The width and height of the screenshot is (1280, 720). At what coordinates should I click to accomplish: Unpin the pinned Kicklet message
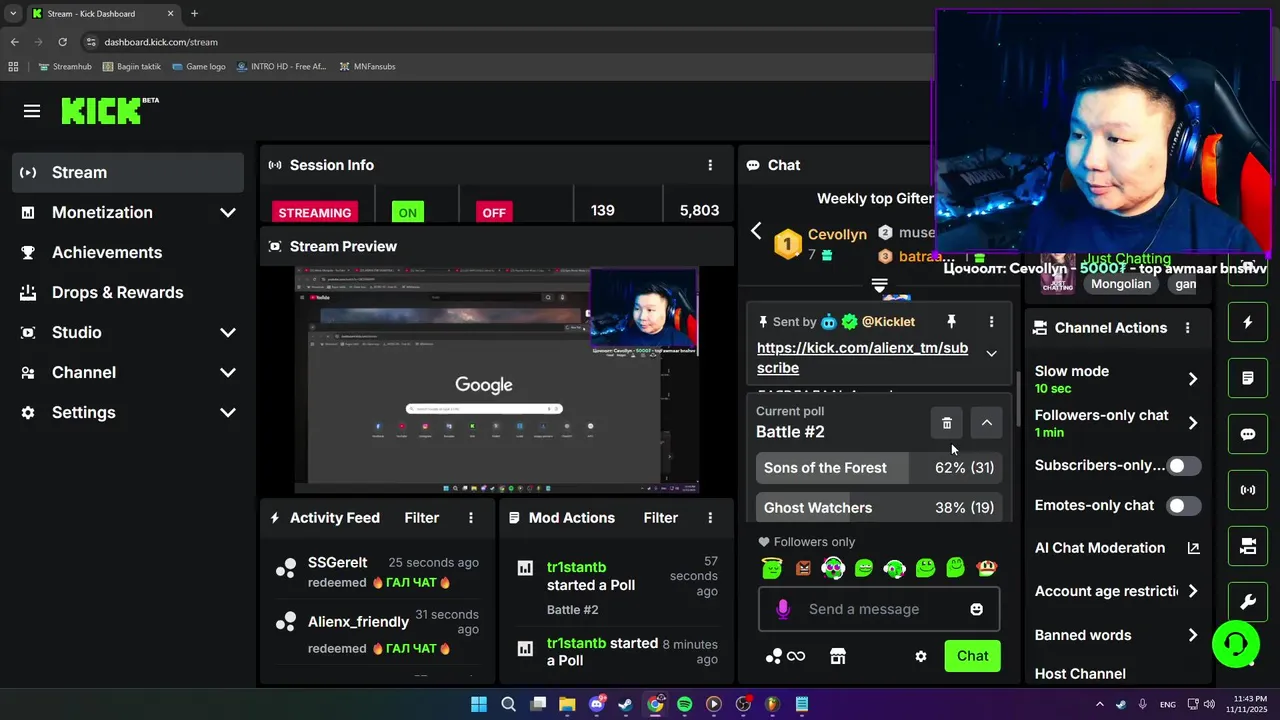click(951, 322)
